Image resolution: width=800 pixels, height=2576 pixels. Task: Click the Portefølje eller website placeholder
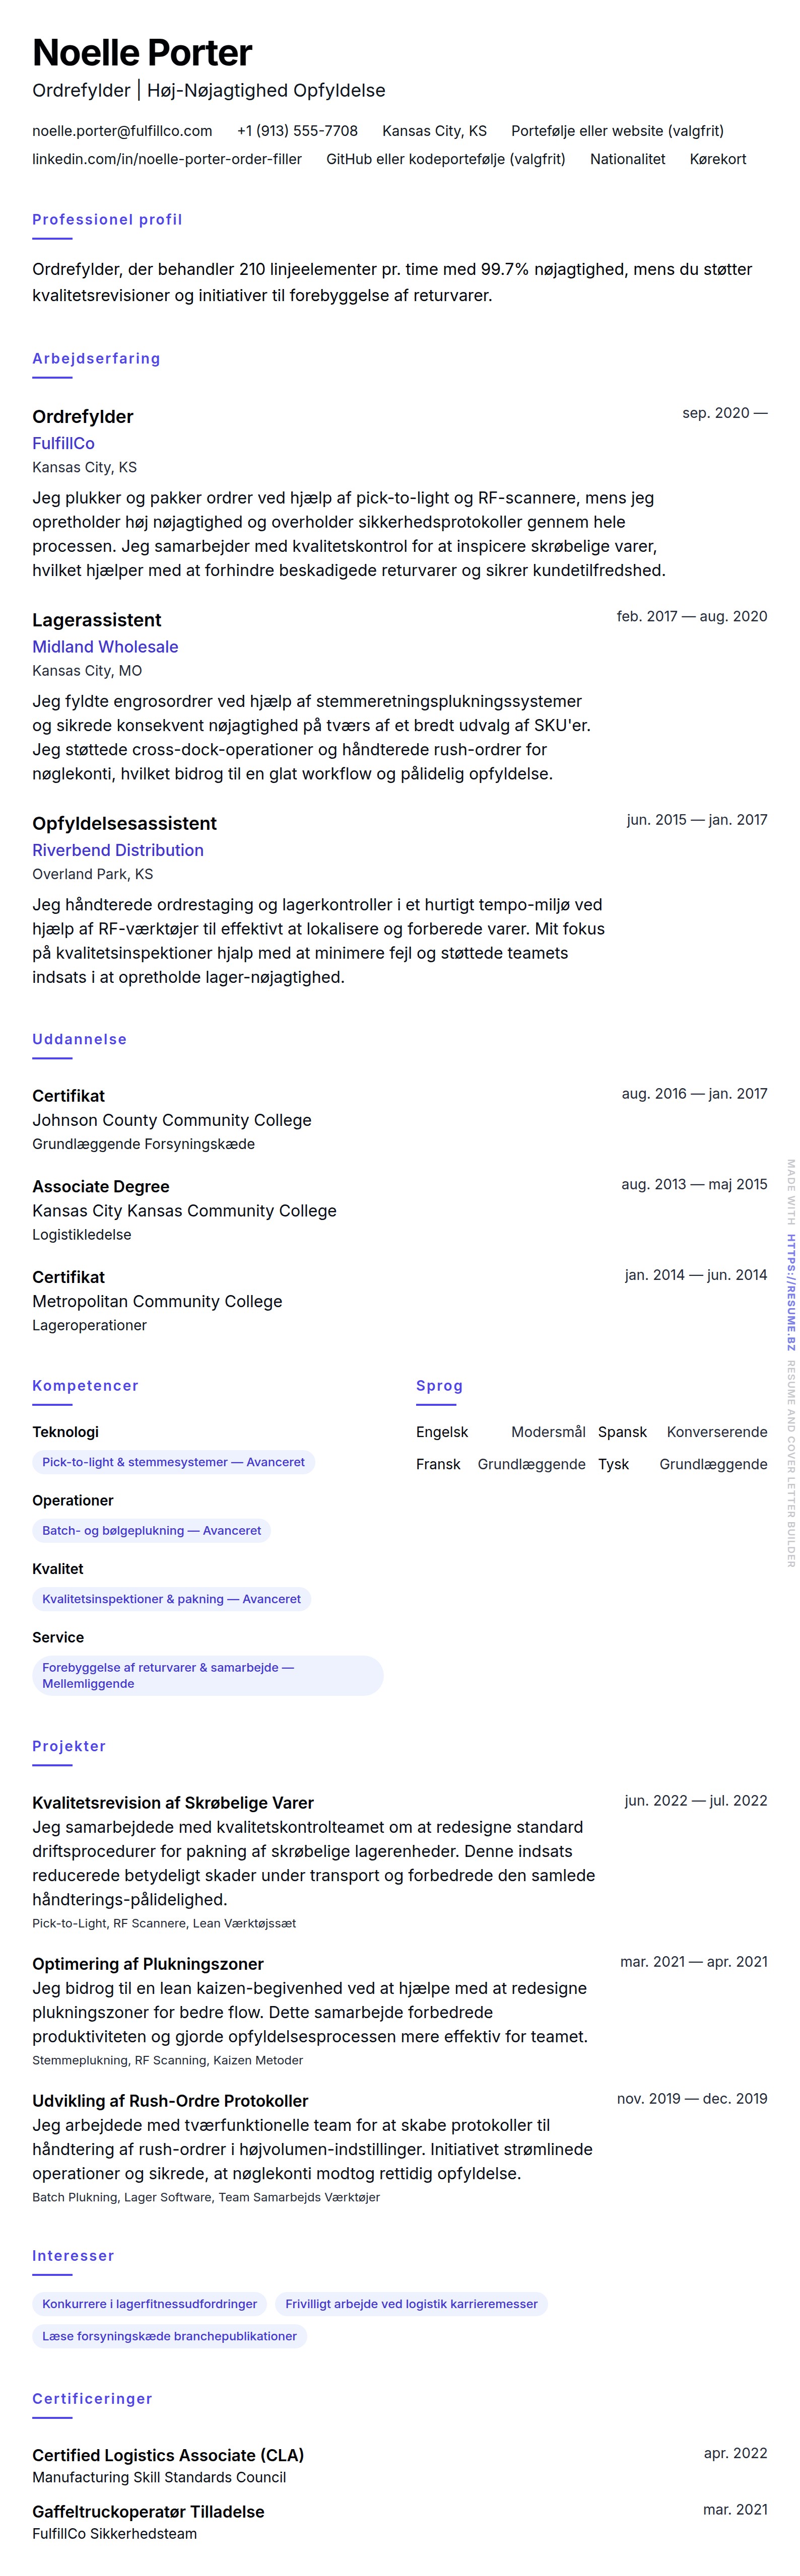tap(617, 131)
